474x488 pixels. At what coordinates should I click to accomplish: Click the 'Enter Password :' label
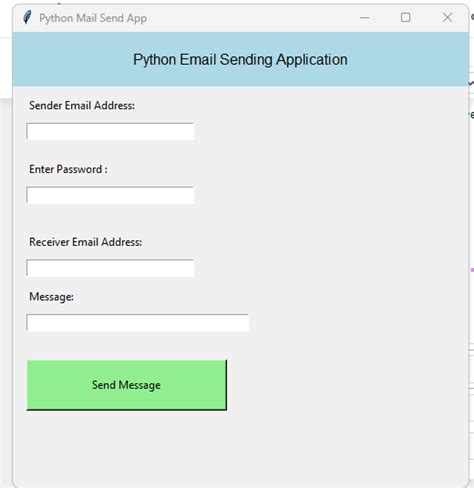pyautogui.click(x=68, y=169)
